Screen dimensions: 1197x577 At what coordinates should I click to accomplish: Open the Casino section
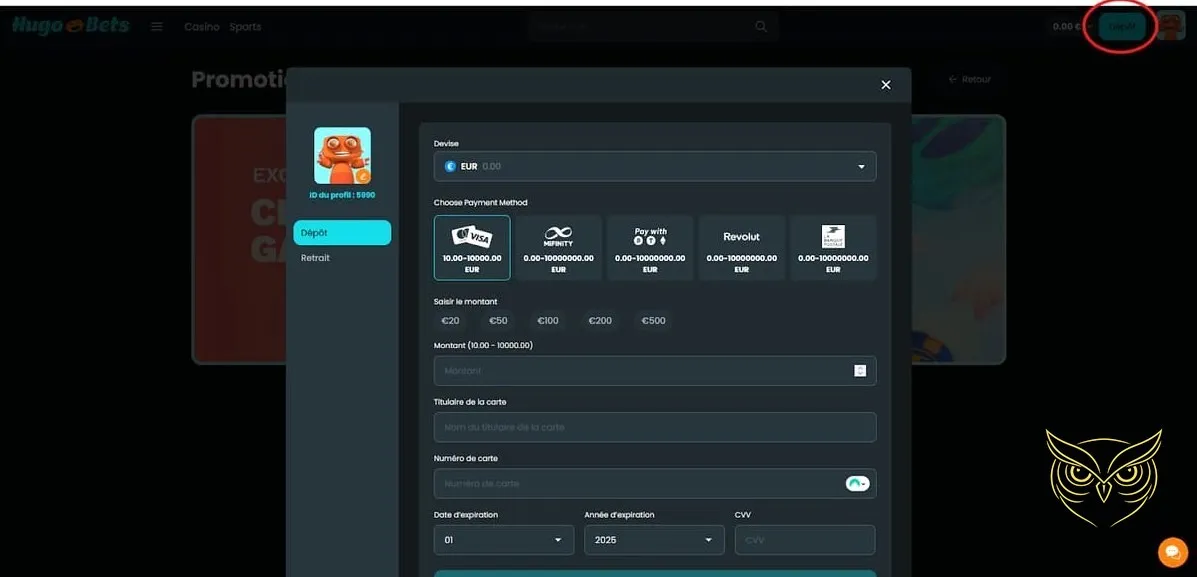point(201,27)
